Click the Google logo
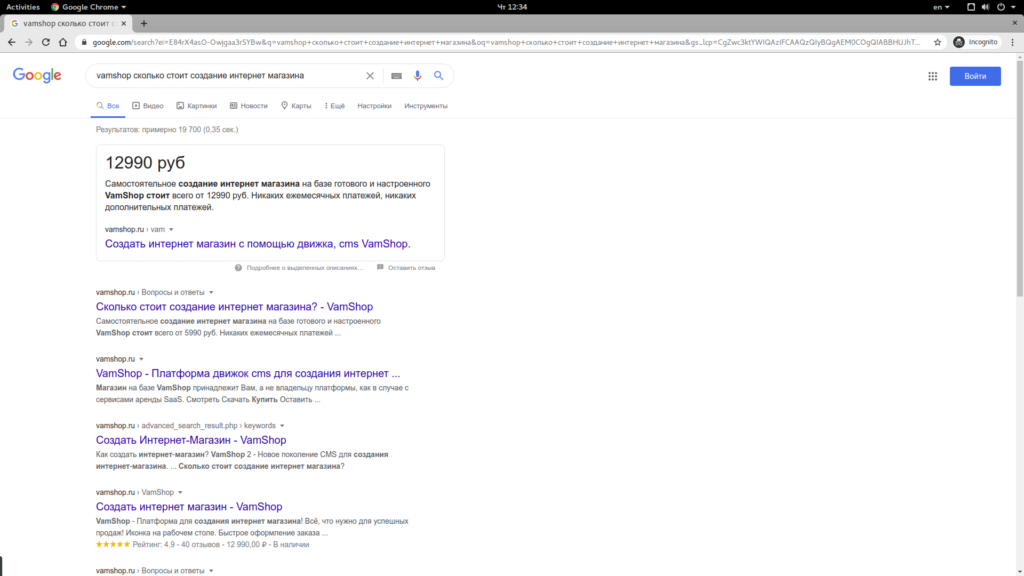 pyautogui.click(x=37, y=75)
